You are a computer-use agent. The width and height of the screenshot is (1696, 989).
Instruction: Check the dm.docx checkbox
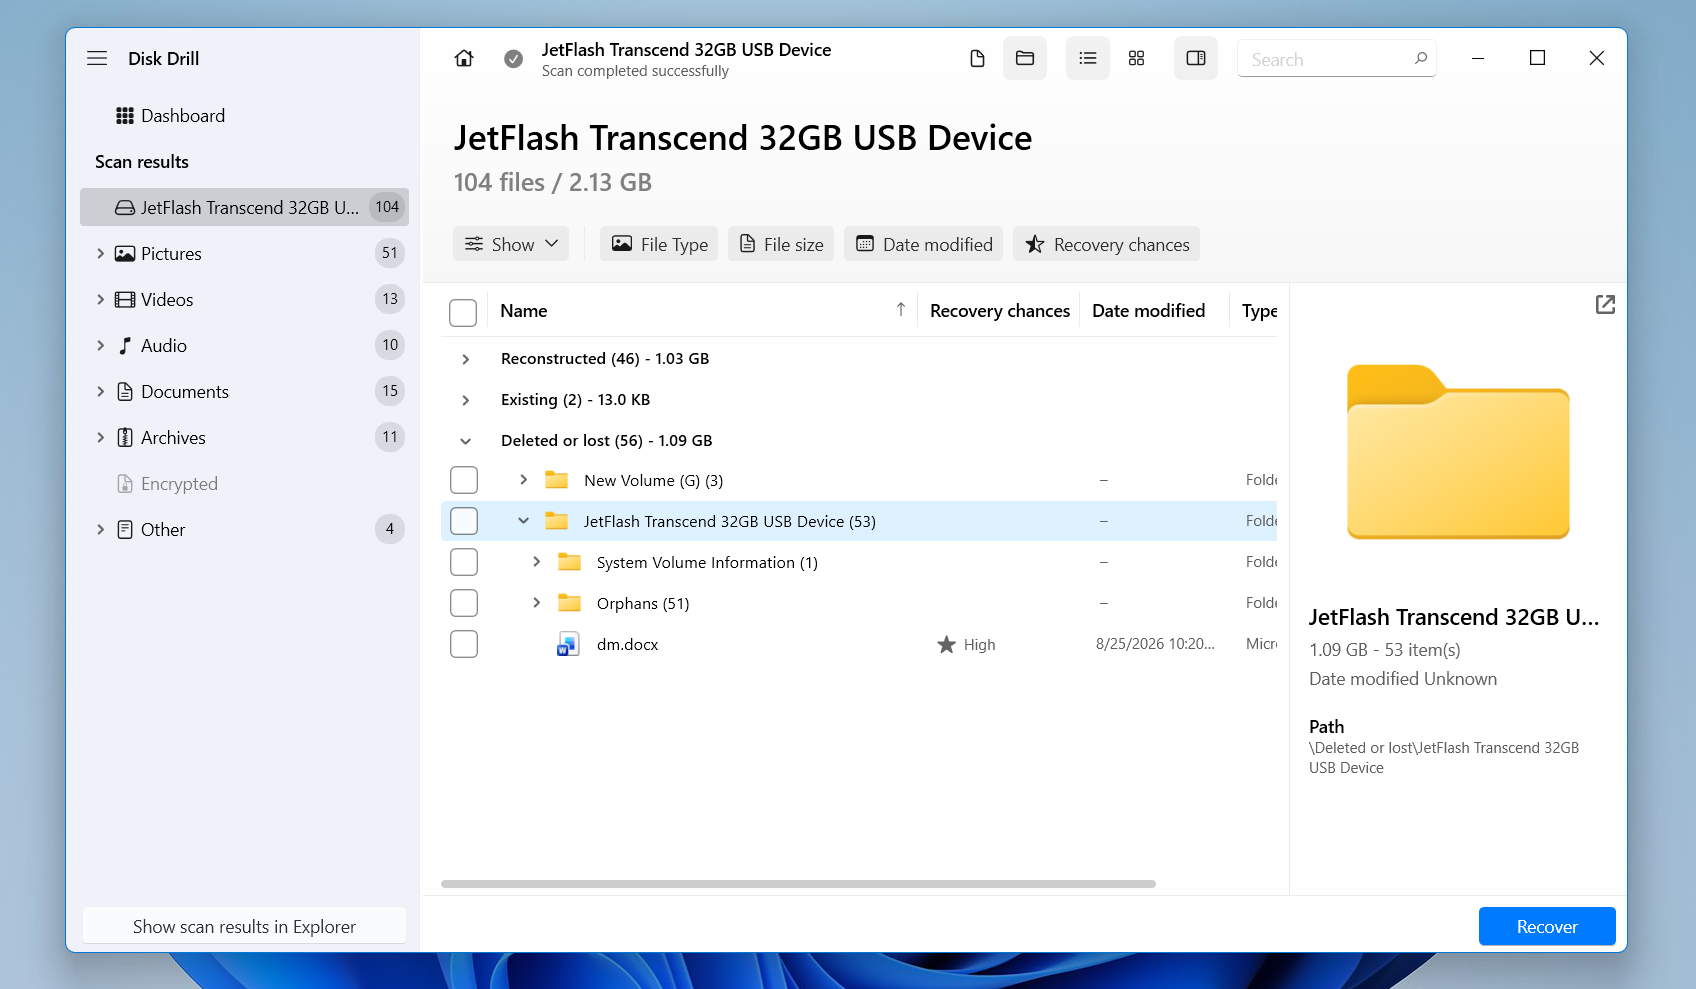464,644
